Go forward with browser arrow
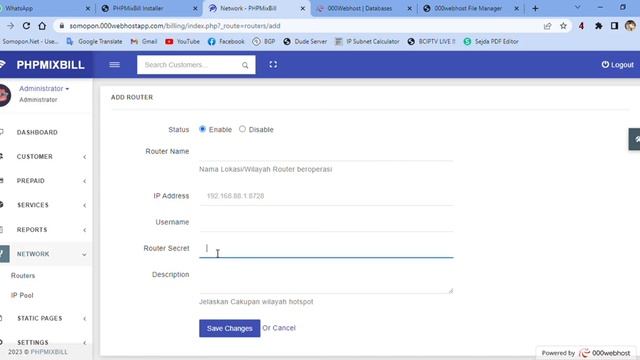 tap(10, 26)
